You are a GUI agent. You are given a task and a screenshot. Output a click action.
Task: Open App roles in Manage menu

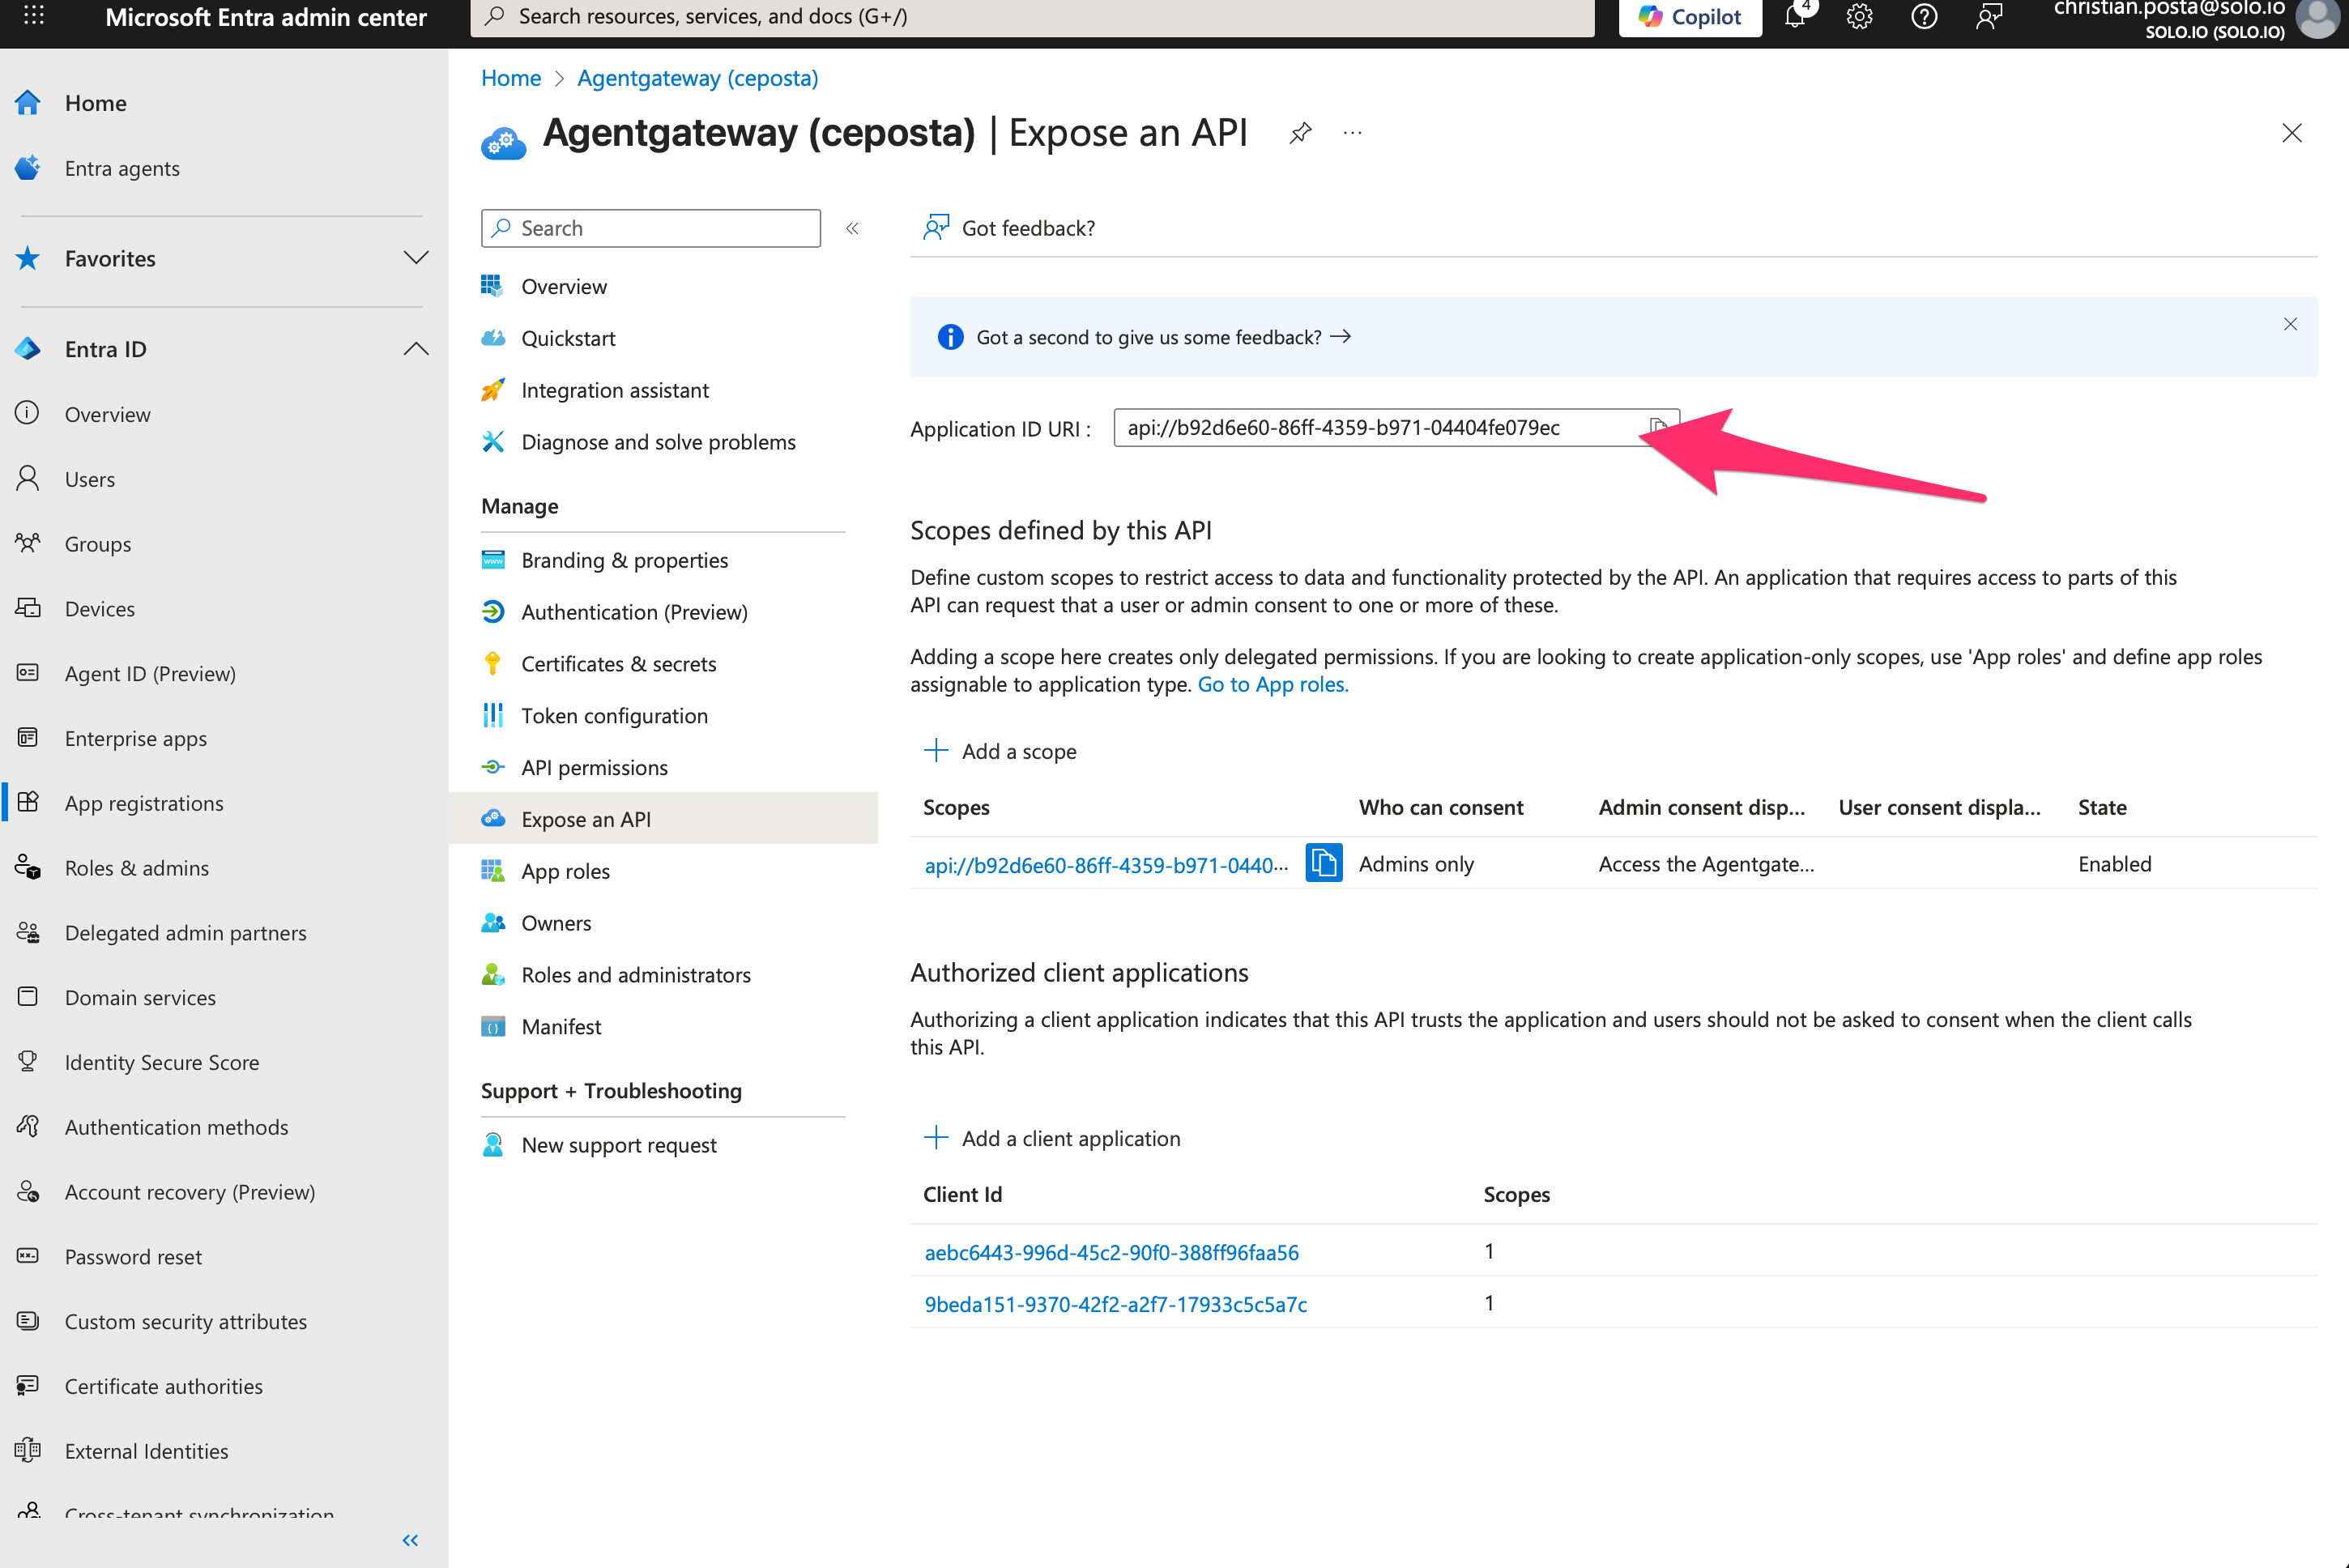(x=565, y=871)
